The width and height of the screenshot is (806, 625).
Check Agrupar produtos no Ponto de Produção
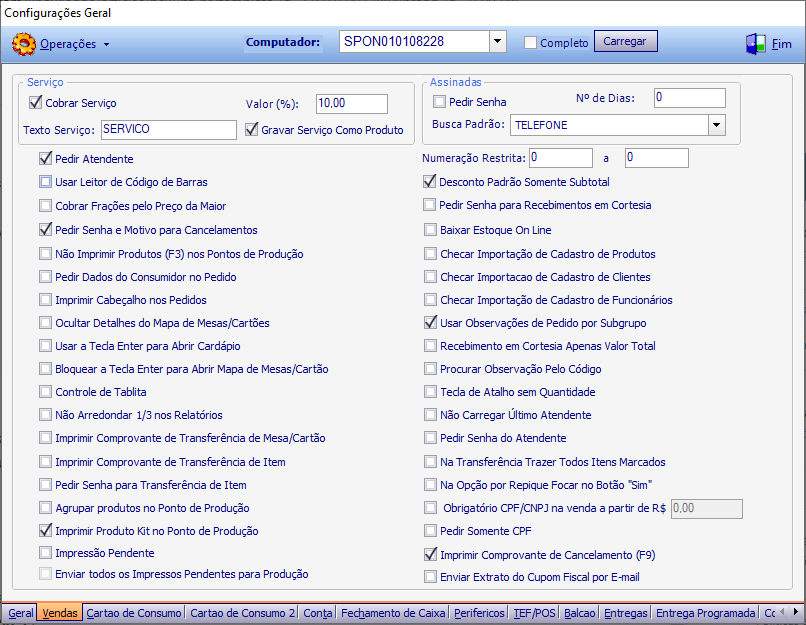pyautogui.click(x=46, y=508)
